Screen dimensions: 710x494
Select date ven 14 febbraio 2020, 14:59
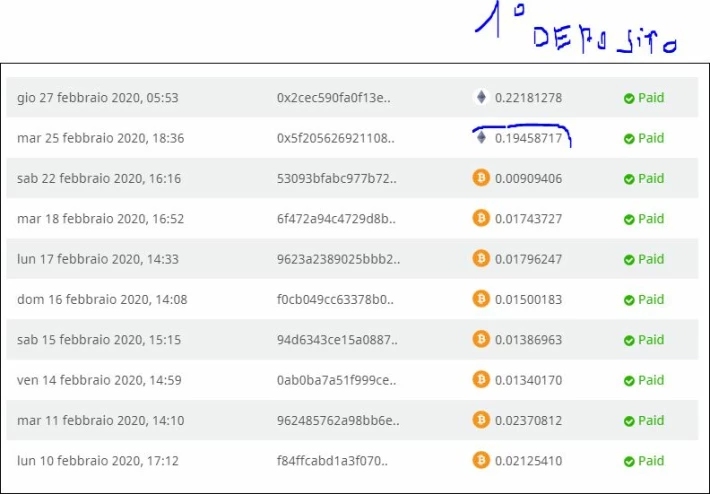[x=99, y=380]
